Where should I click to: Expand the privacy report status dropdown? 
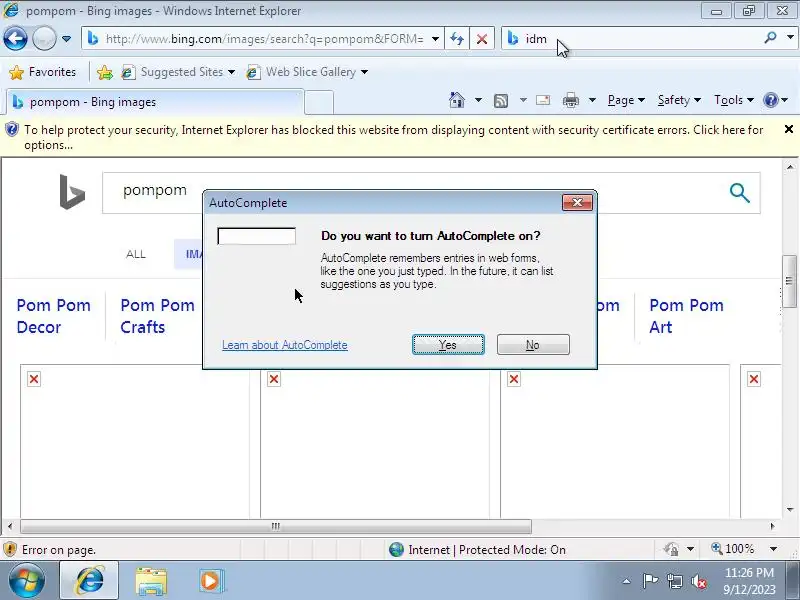tap(690, 549)
